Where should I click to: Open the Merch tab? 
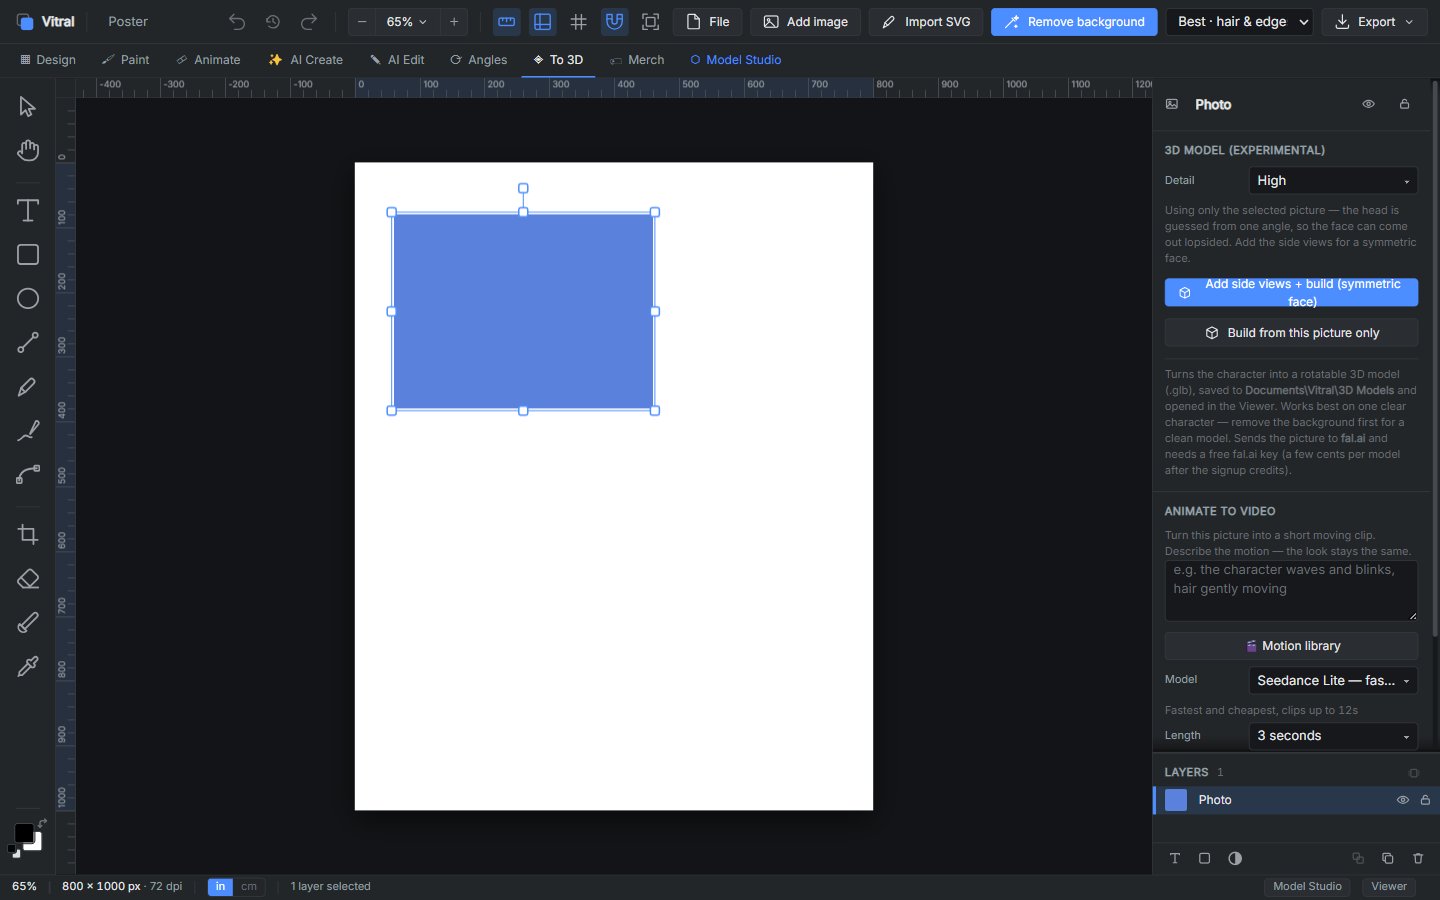(637, 60)
